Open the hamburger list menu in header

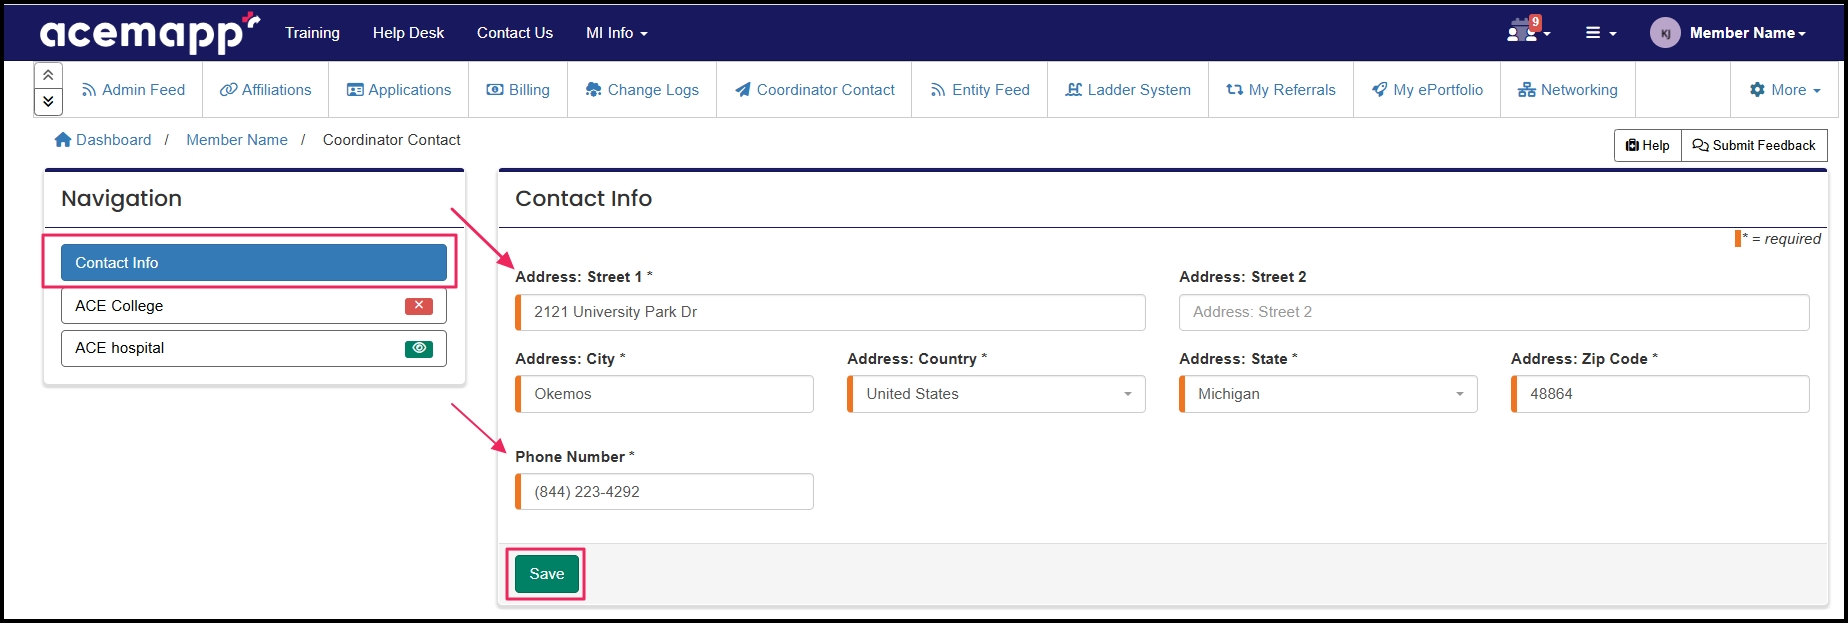[x=1600, y=33]
